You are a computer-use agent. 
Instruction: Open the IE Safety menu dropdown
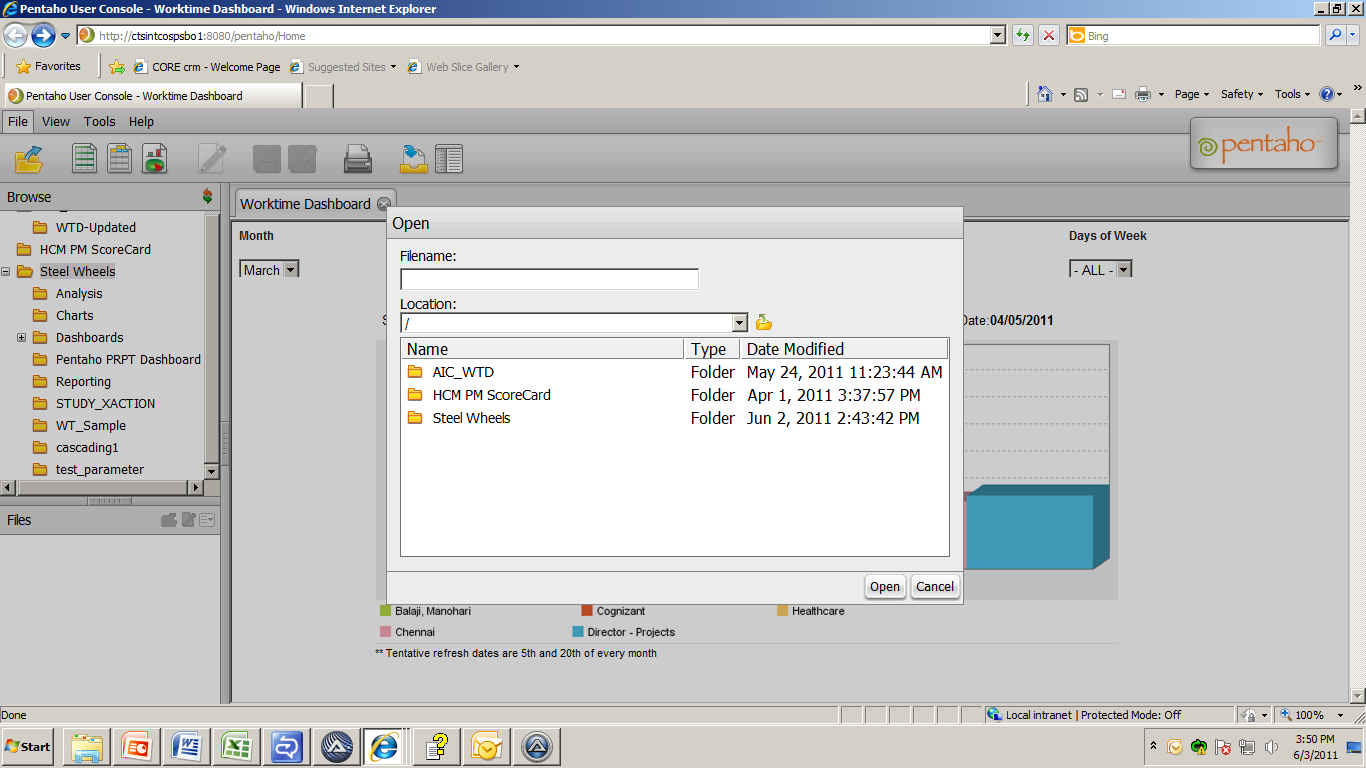click(1242, 94)
